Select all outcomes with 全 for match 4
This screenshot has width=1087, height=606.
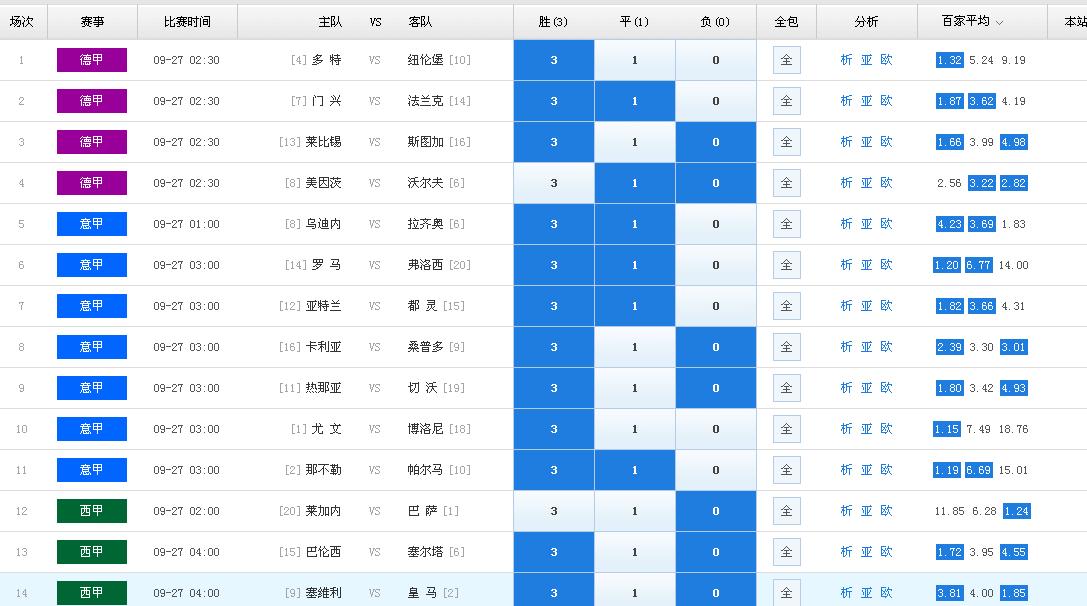pyautogui.click(x=786, y=183)
